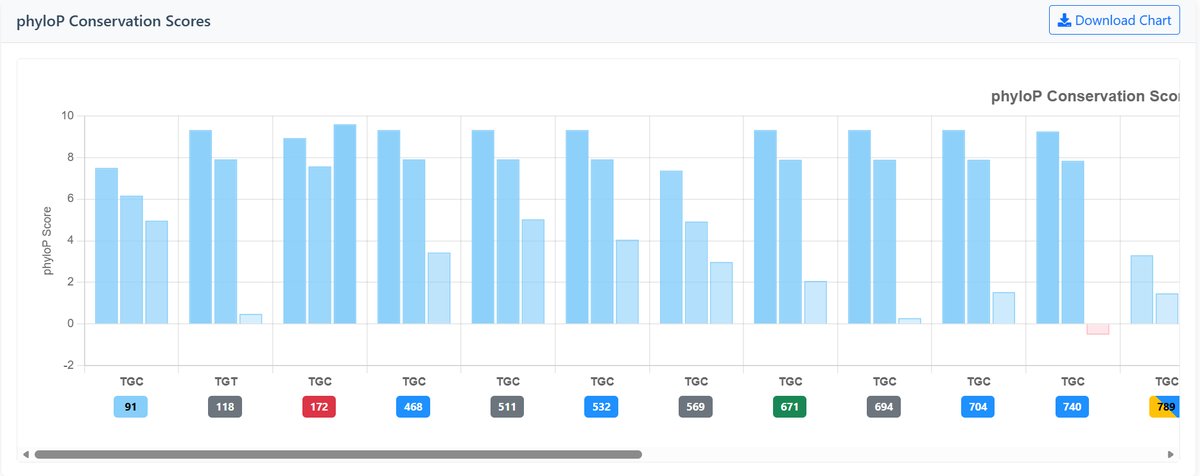Image resolution: width=1200 pixels, height=476 pixels.
Task: Click the scrollbar left arrow
Action: pos(25,454)
